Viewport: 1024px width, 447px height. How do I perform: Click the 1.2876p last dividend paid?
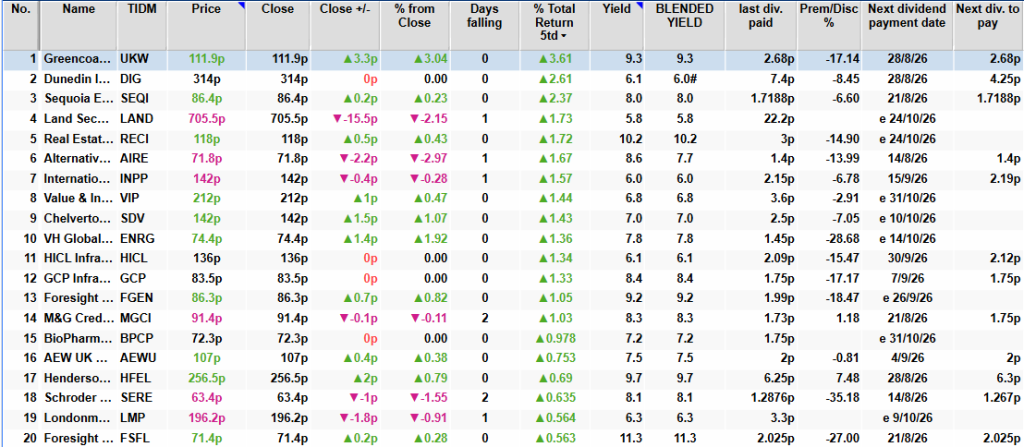click(x=773, y=398)
